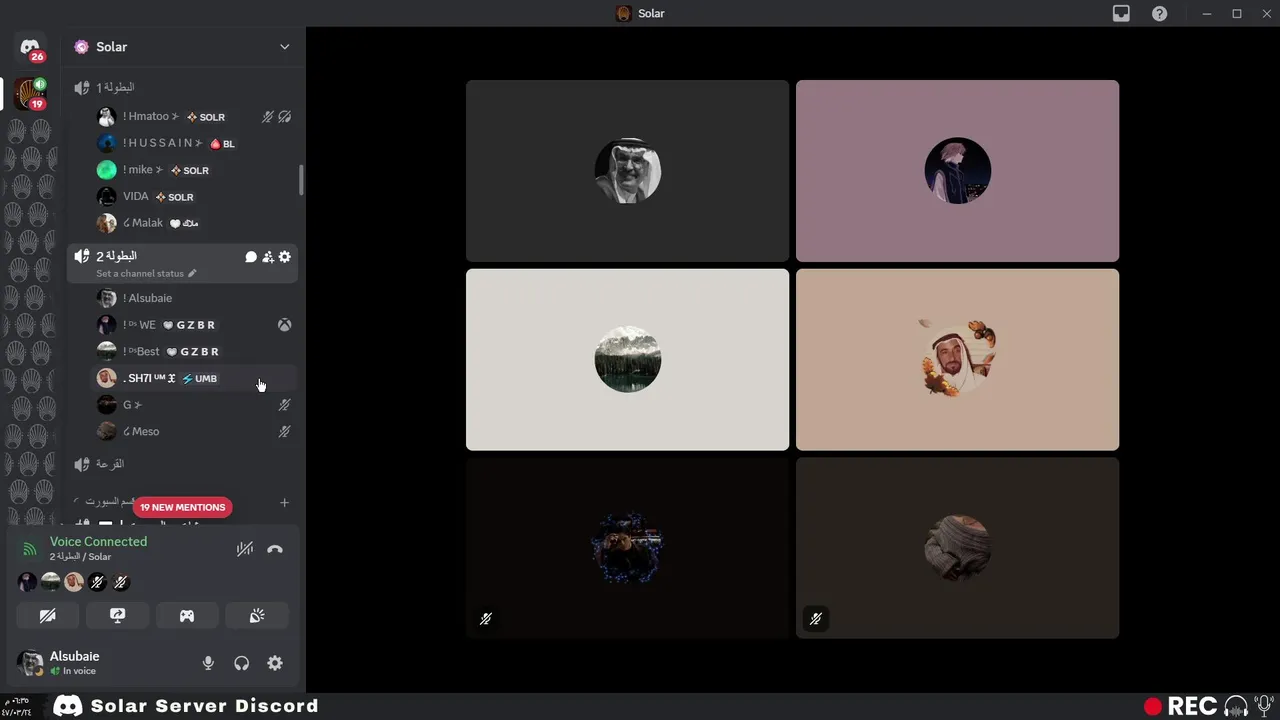Open user settings gear icon
Image resolution: width=1280 pixels, height=720 pixels.
coord(275,663)
